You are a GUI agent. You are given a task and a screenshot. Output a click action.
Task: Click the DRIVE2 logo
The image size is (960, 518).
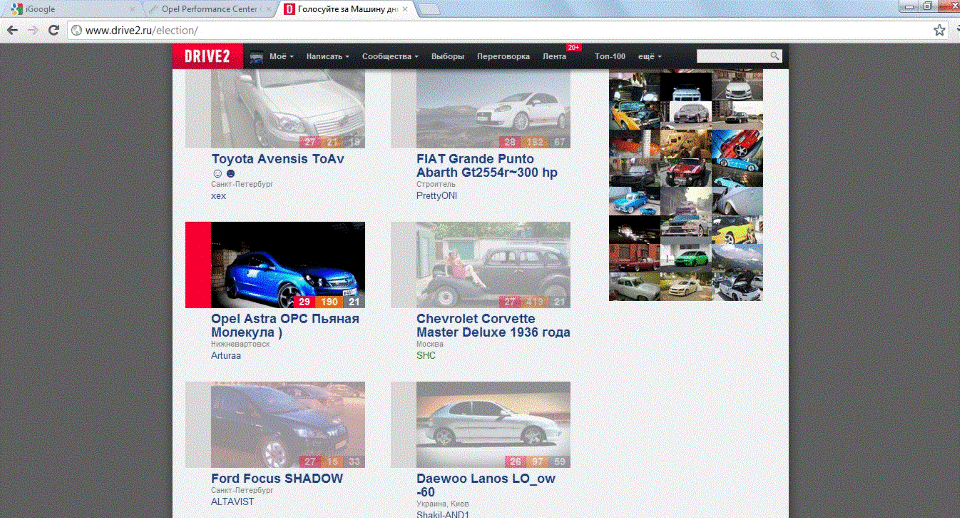(x=208, y=56)
